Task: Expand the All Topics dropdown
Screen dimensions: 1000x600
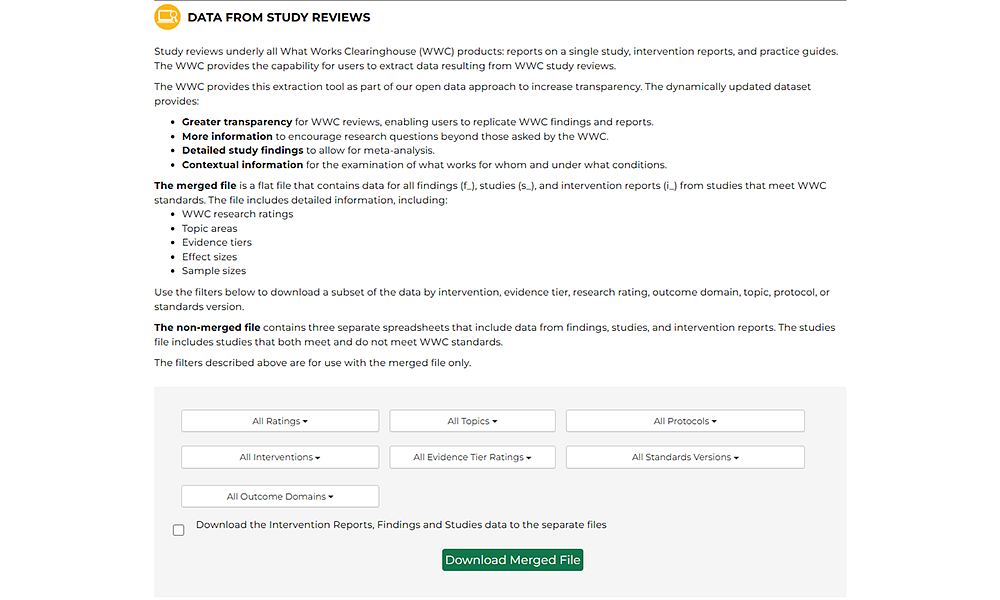Action: [x=472, y=421]
